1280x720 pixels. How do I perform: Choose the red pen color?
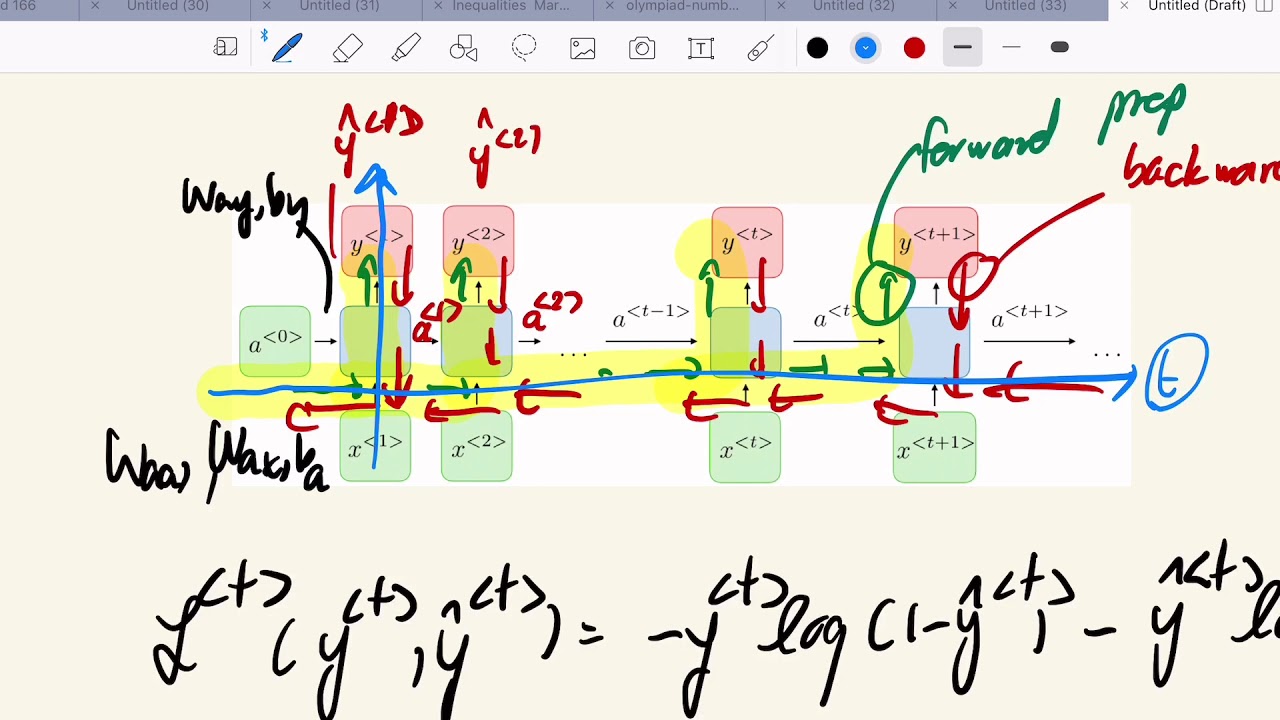[x=914, y=48]
